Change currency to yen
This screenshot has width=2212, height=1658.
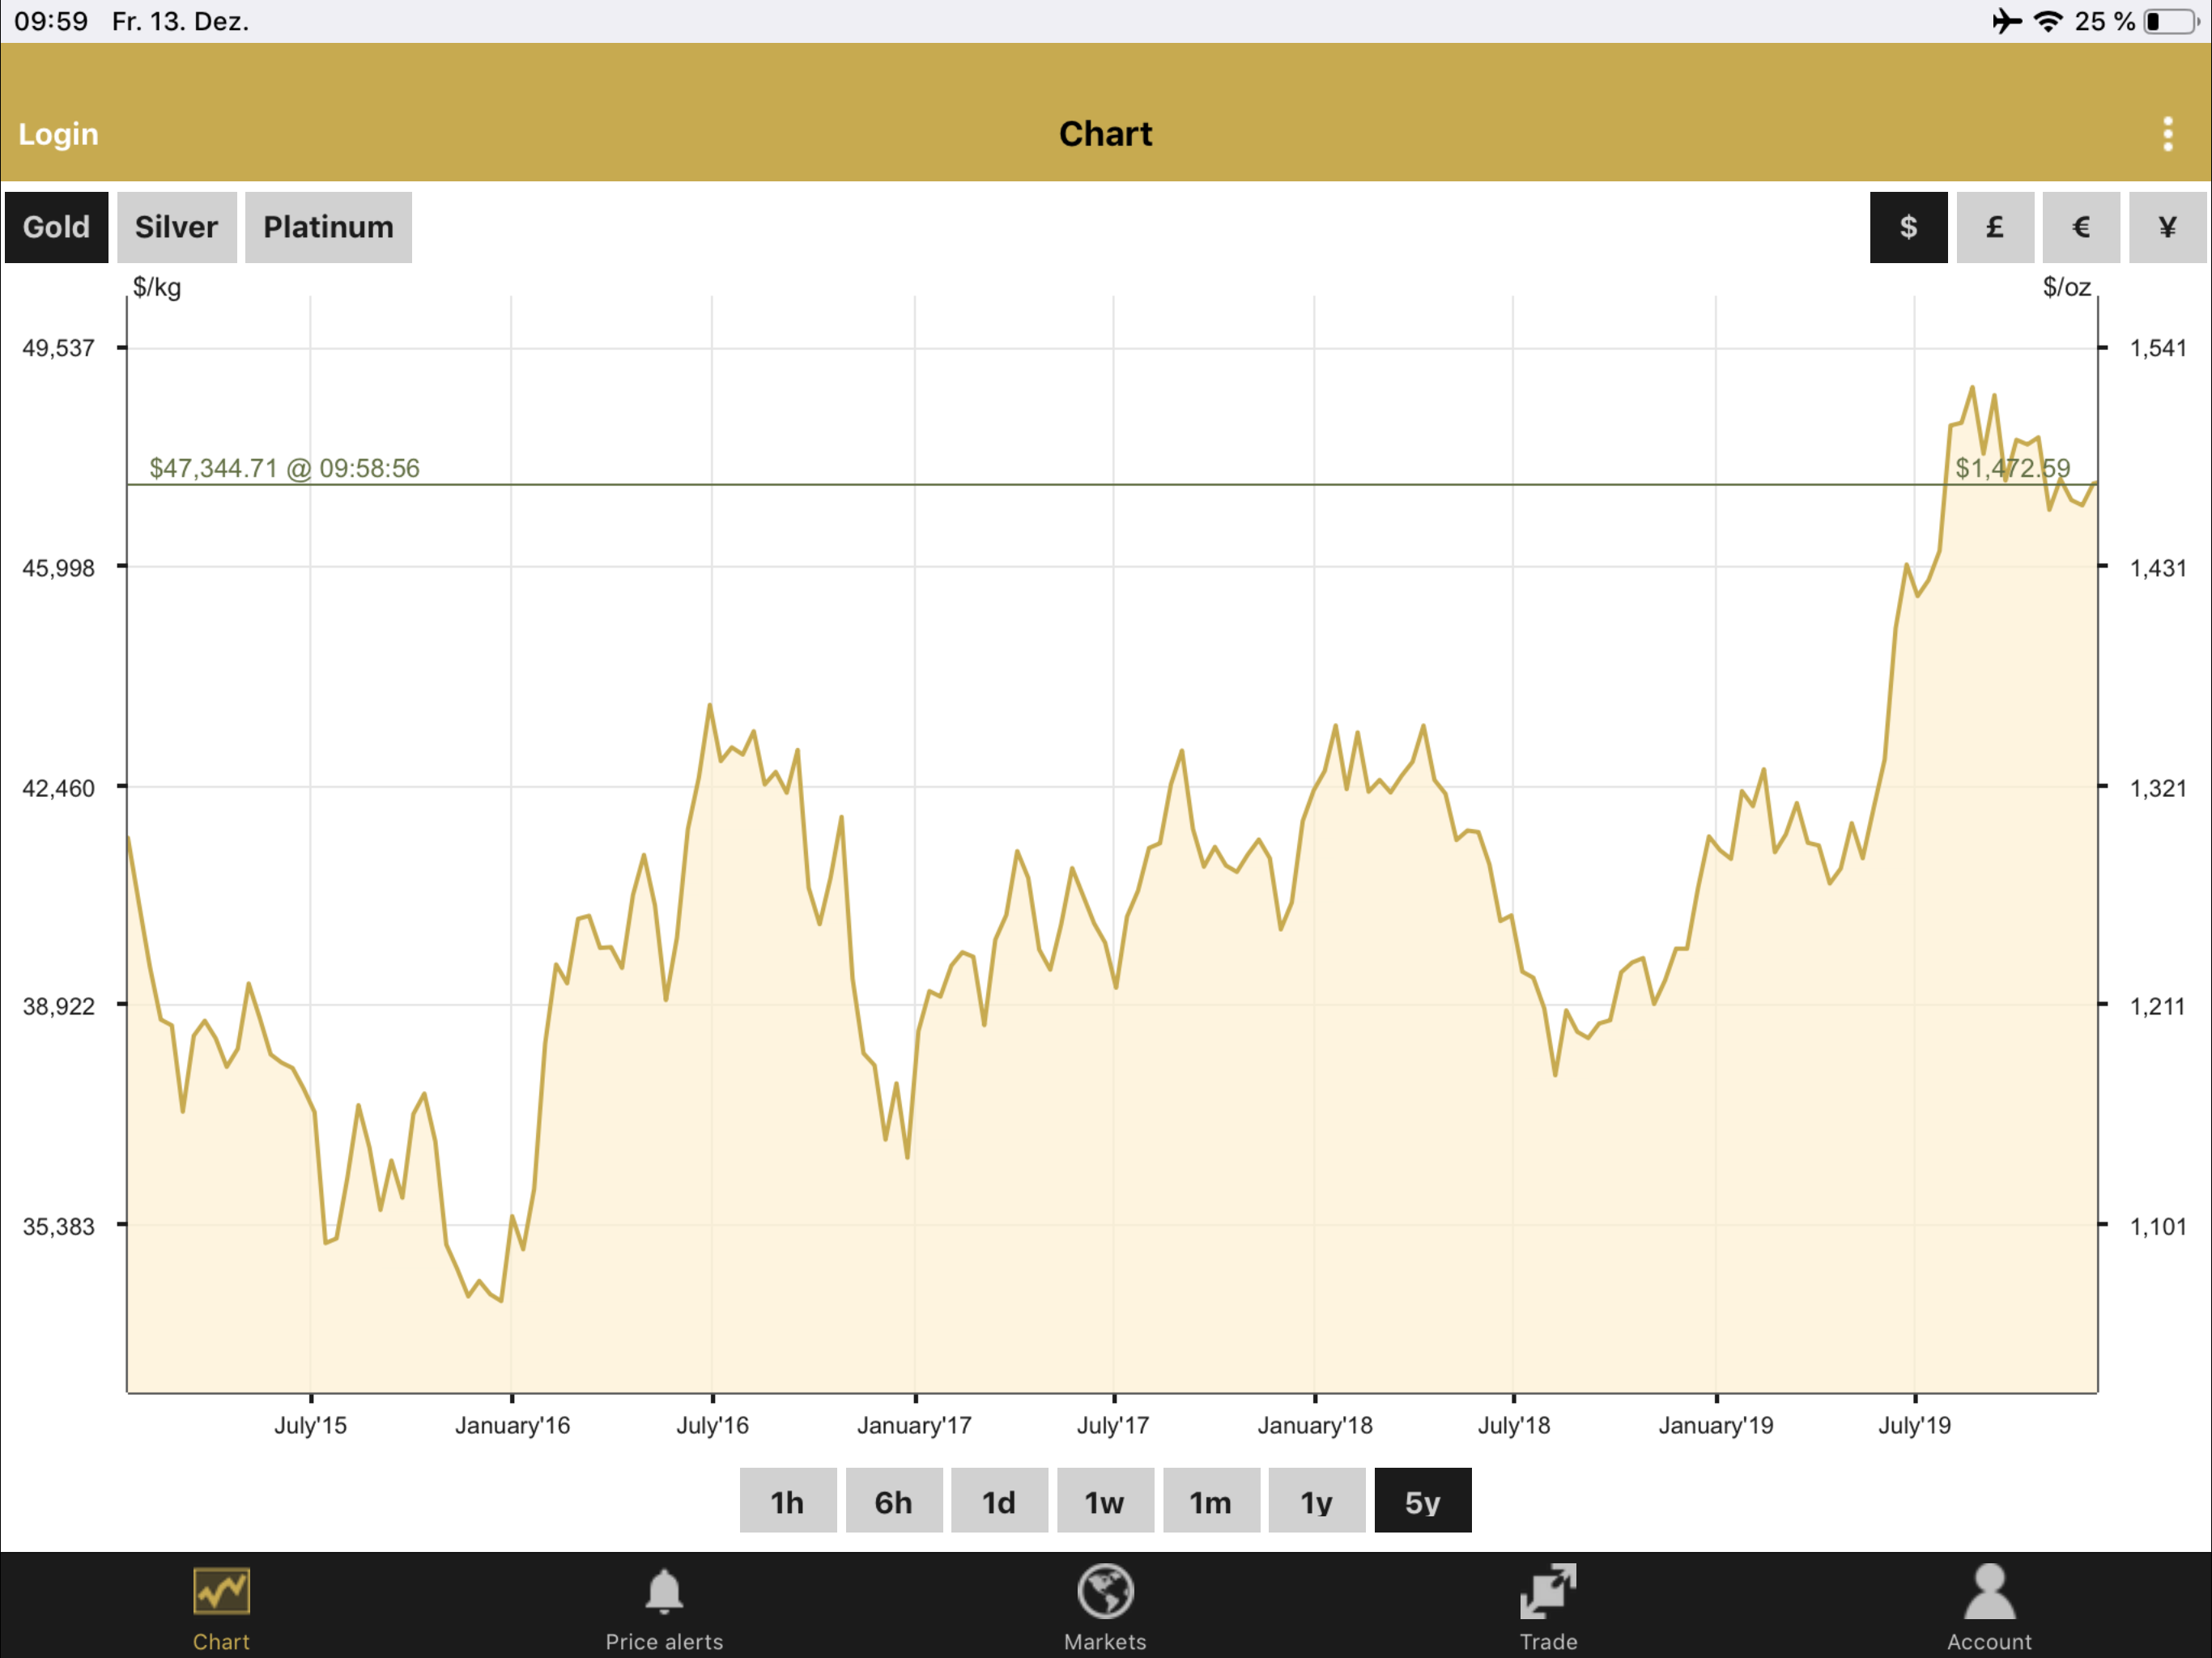[2167, 227]
